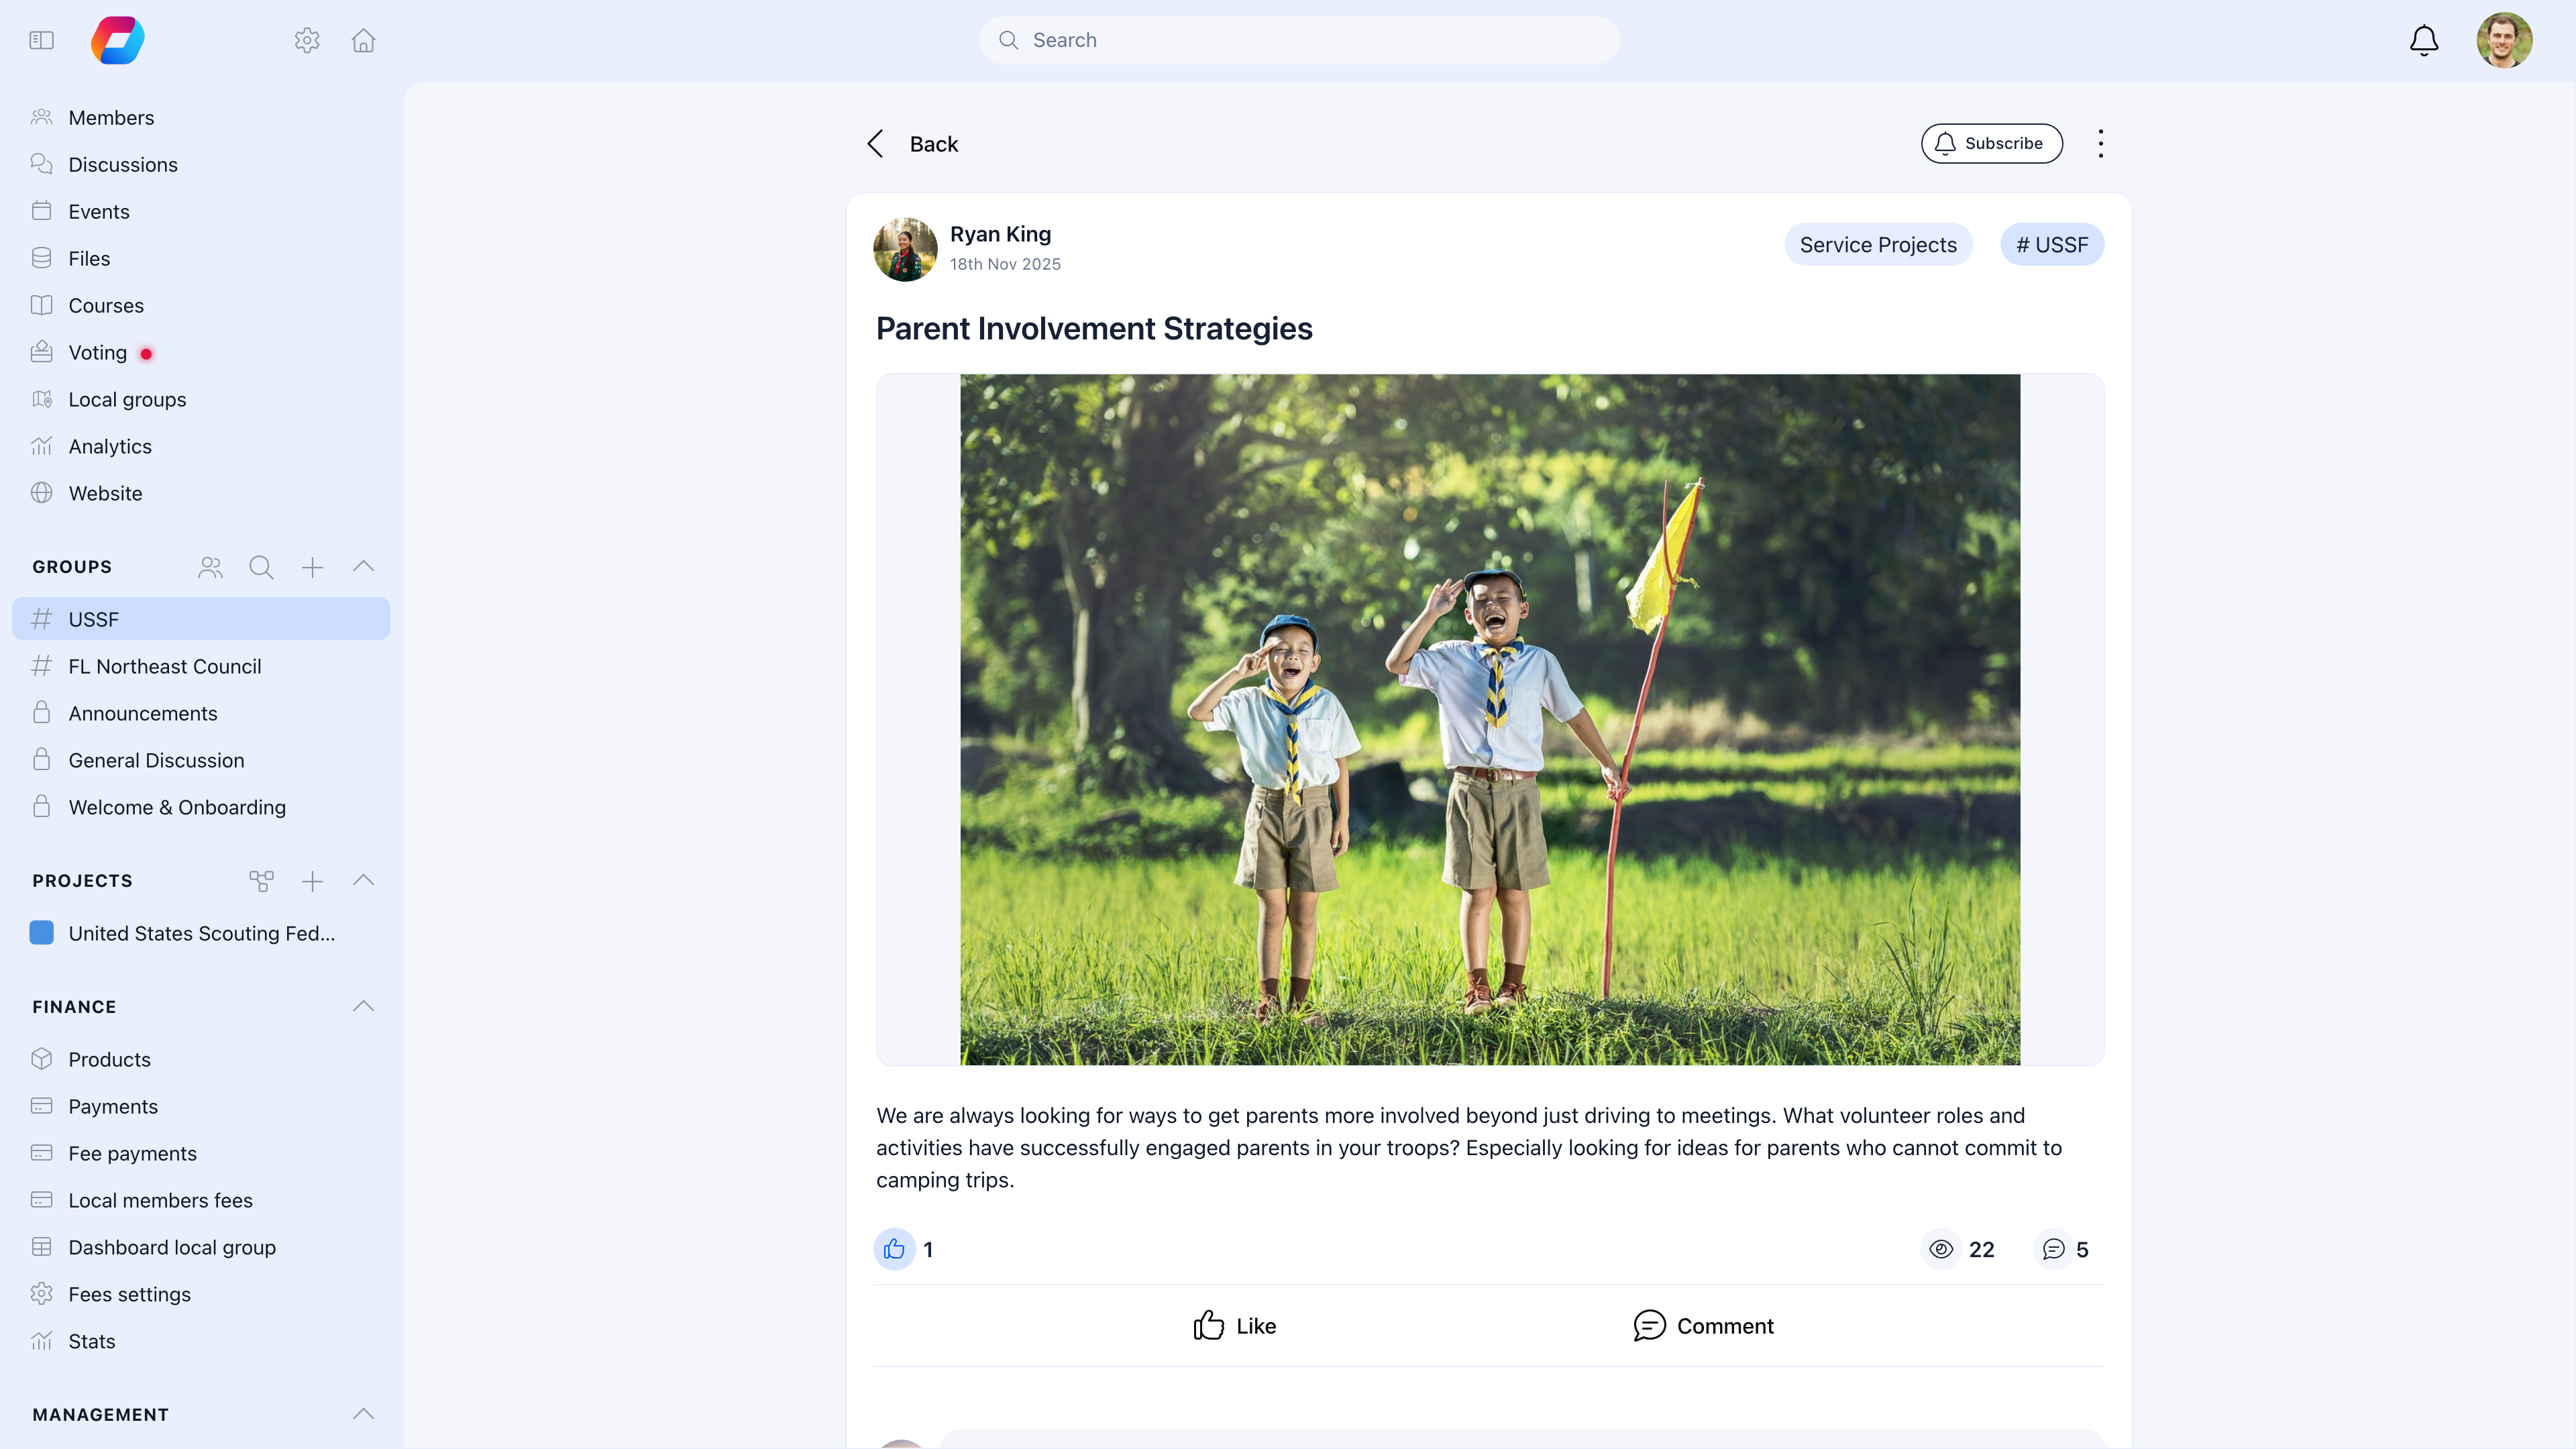Click the search icon in GROUPS section

261,566
